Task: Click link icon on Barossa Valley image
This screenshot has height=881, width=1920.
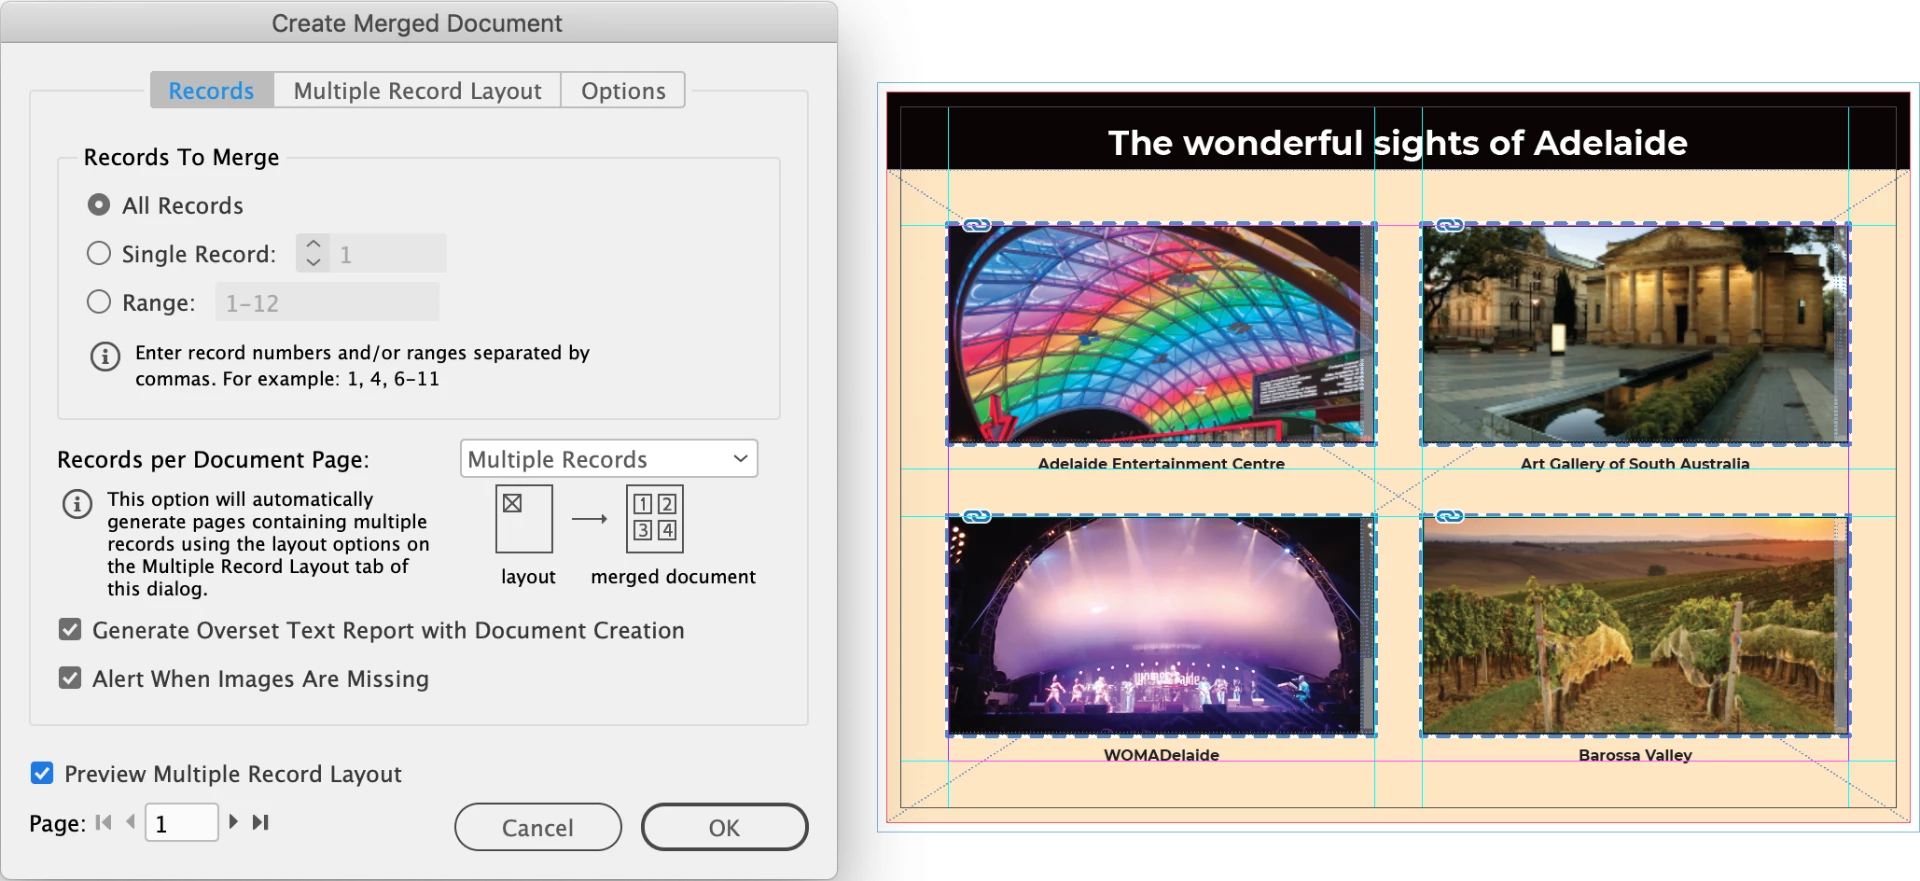Action: click(x=1450, y=516)
